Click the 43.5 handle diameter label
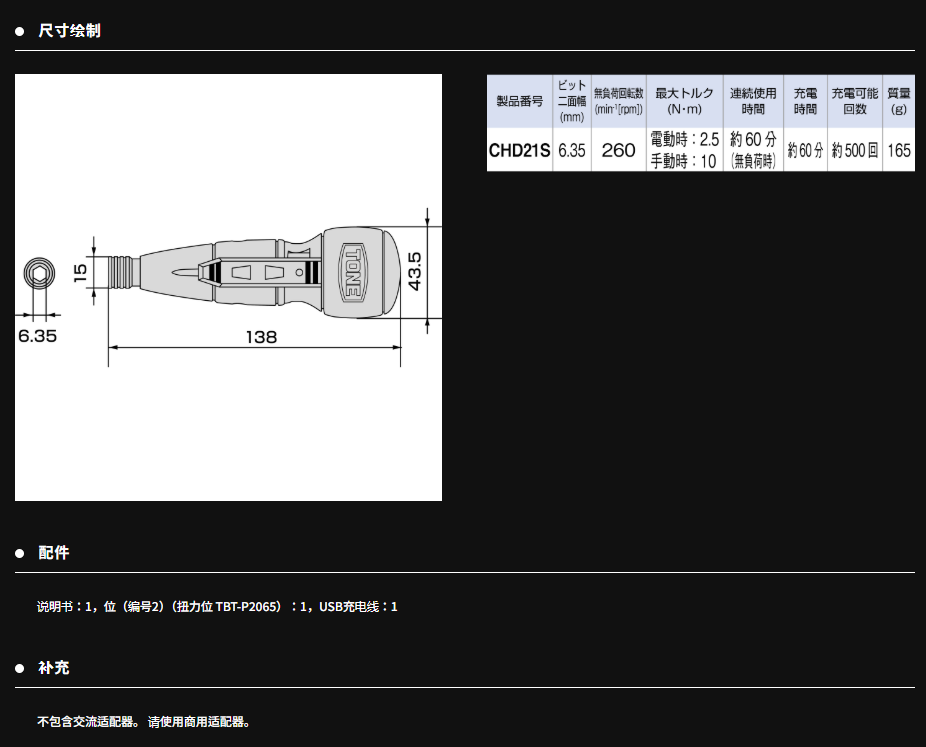The width and height of the screenshot is (926, 747). click(415, 271)
